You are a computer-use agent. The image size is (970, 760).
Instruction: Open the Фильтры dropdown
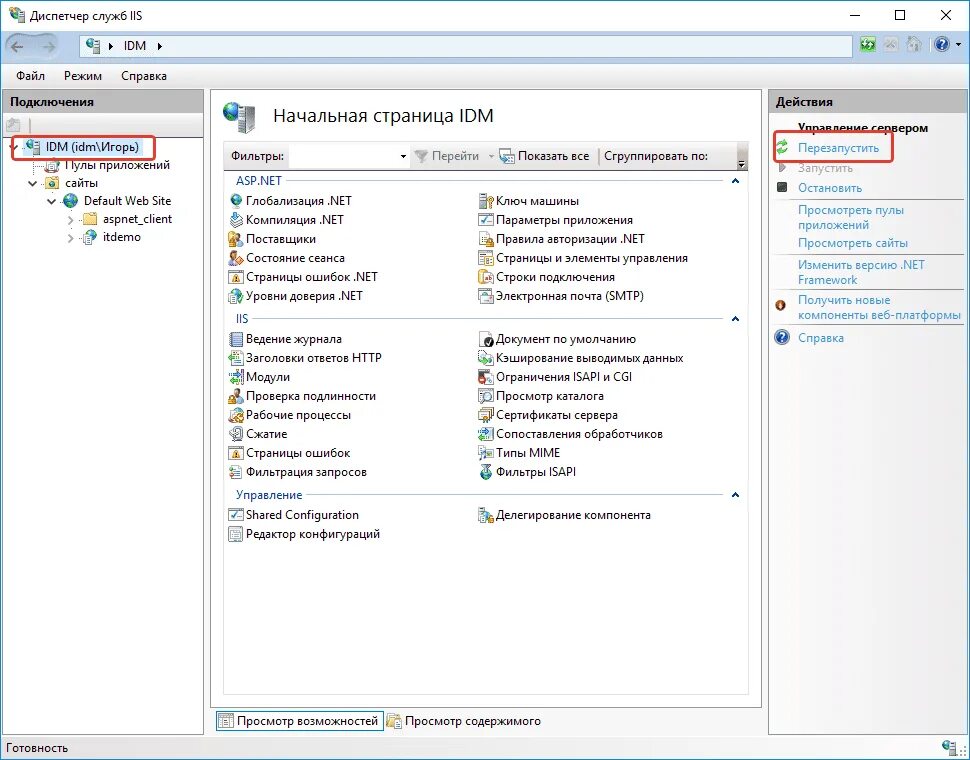[403, 156]
